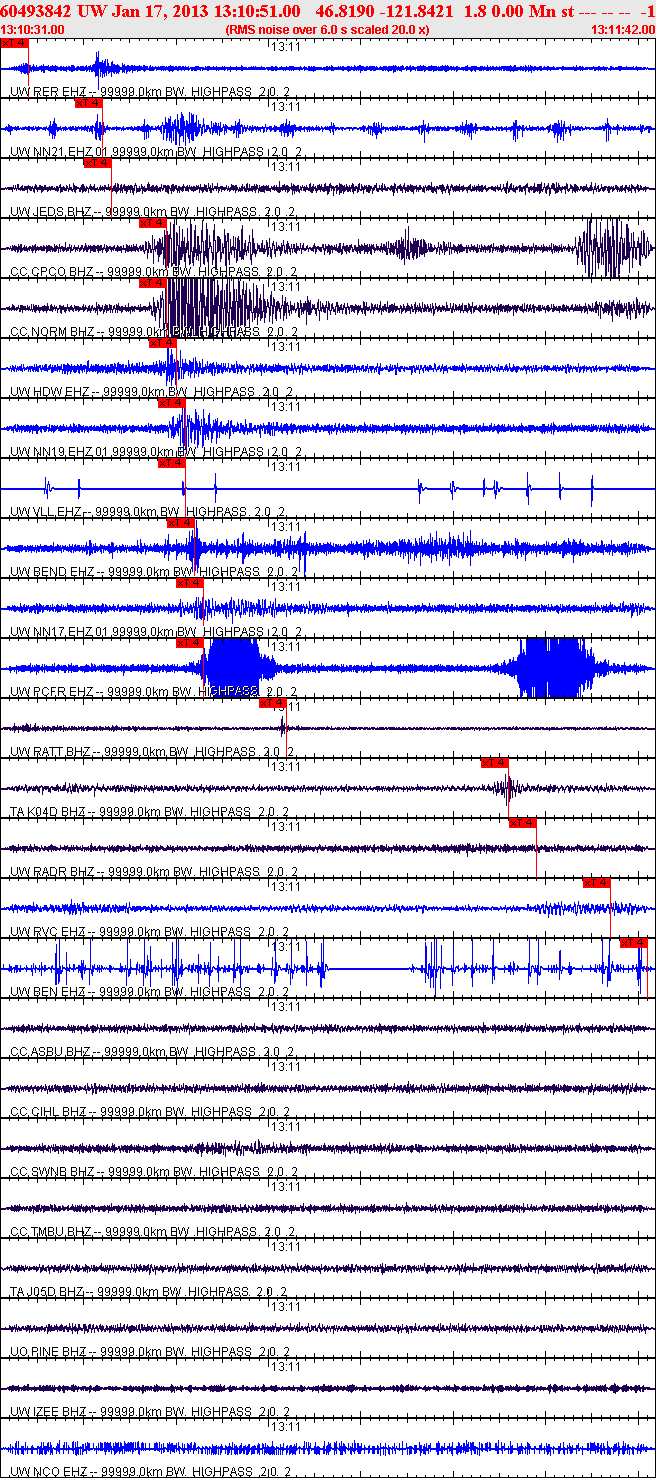Click the red pick flag on the UW PCFR trace
The width and height of the screenshot is (656, 1478).
(189, 643)
